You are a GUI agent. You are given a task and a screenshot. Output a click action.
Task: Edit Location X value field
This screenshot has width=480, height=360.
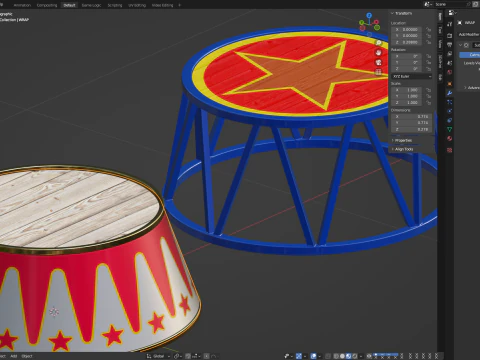pos(407,29)
